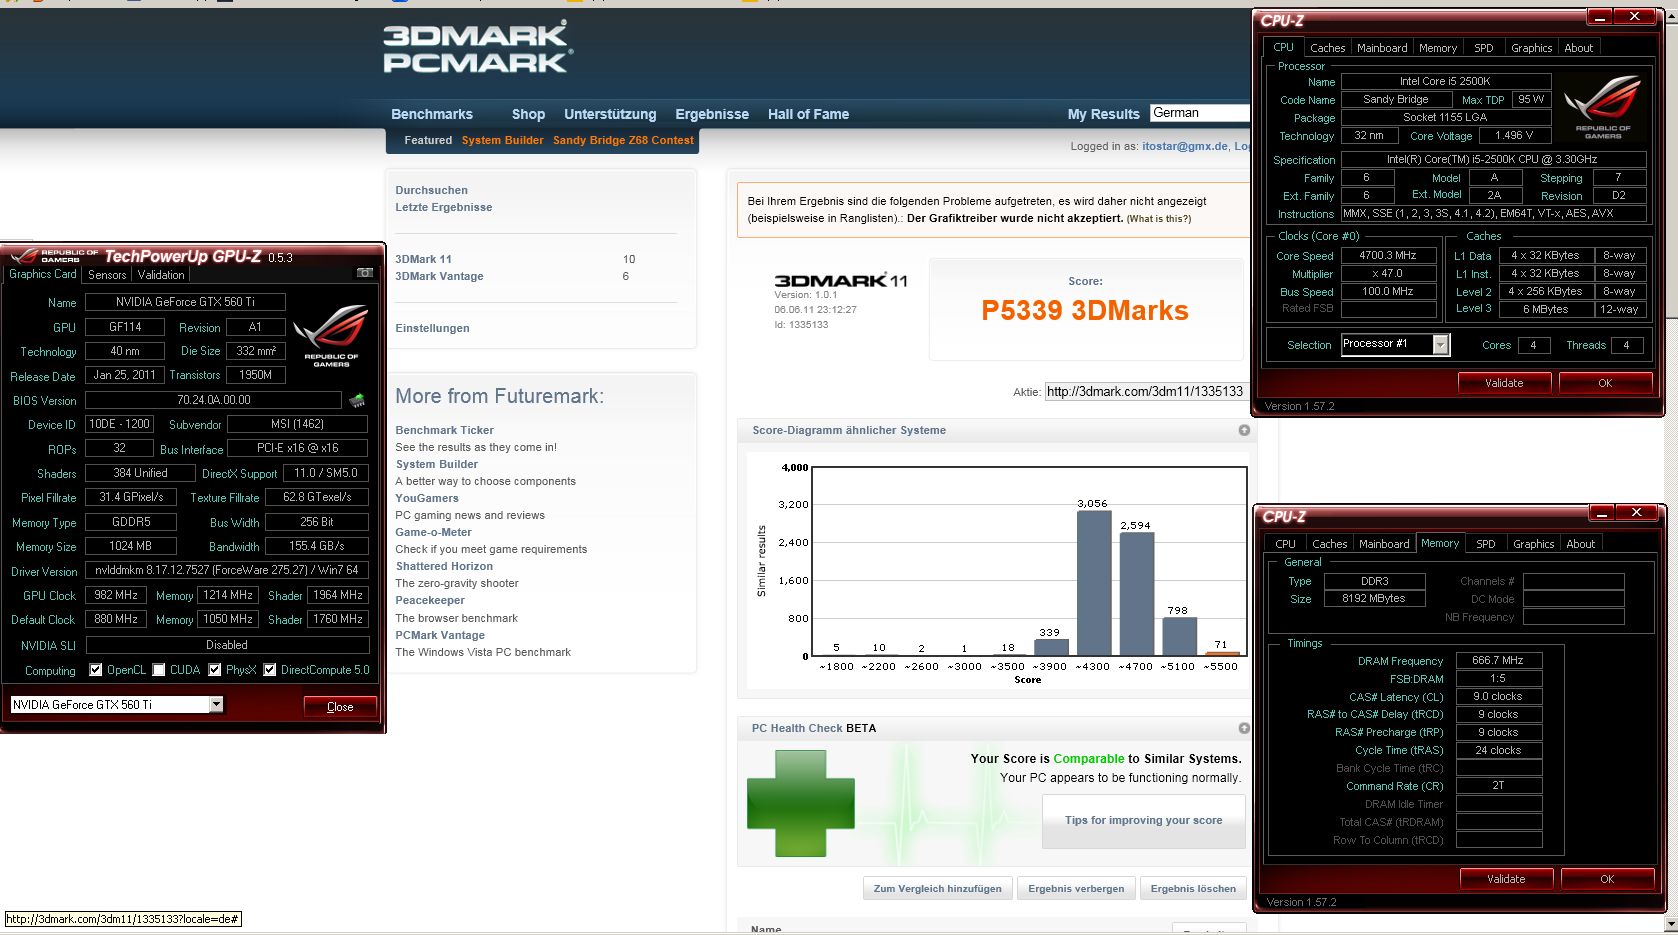
Task: Open Graphics tab in CPU-Z memory window
Action: (1534, 544)
